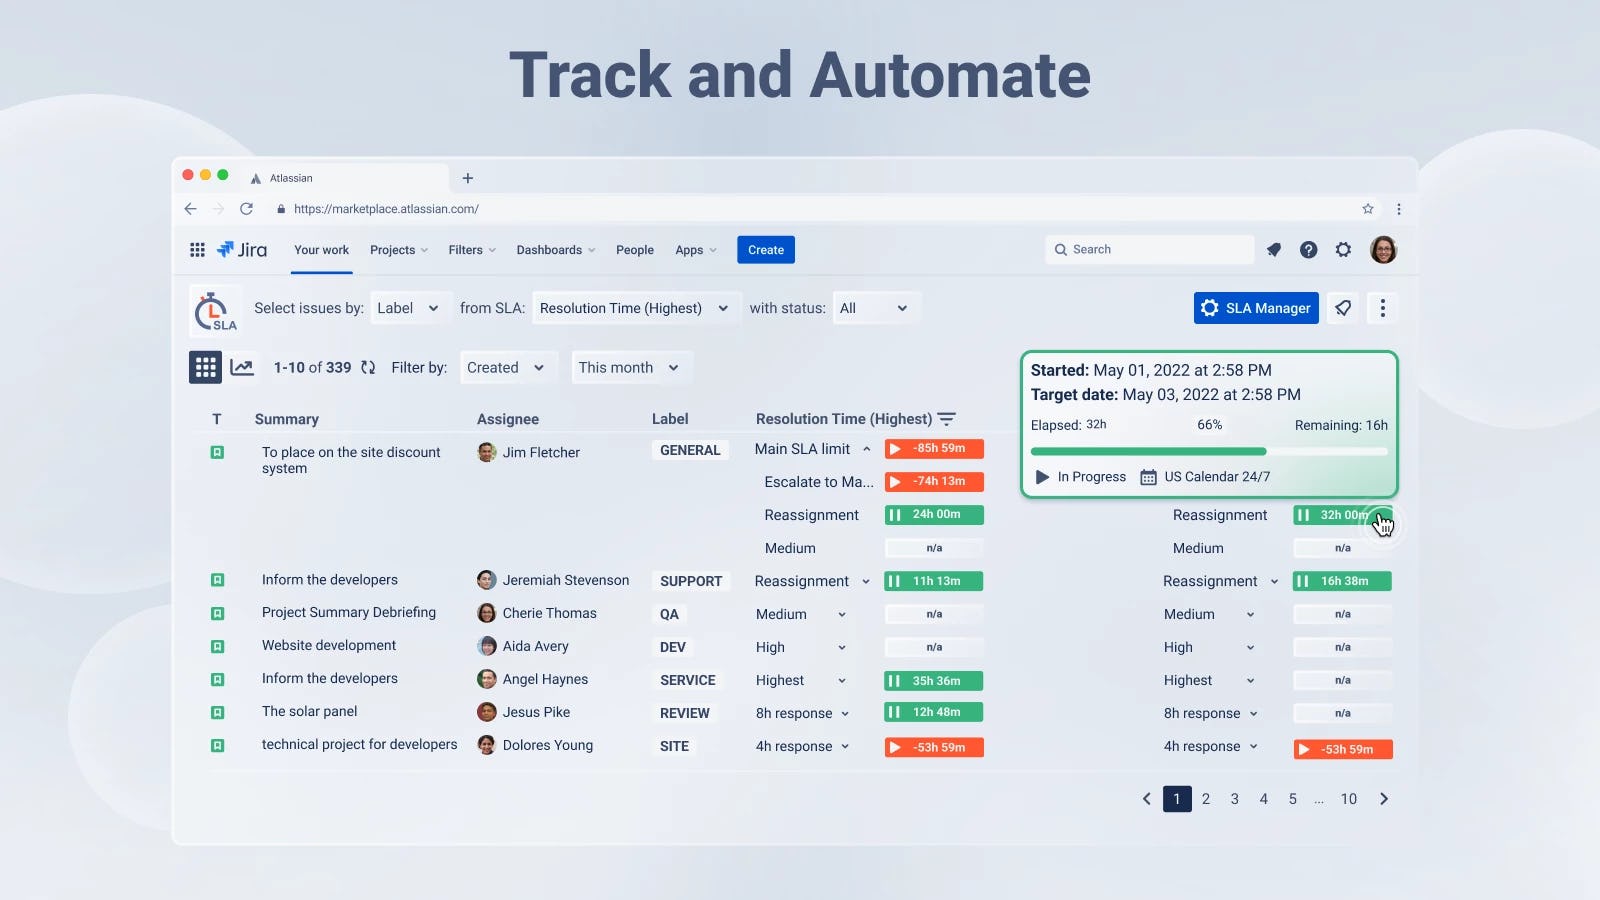1600x900 pixels.
Task: Switch to the chart view icon
Action: [241, 367]
